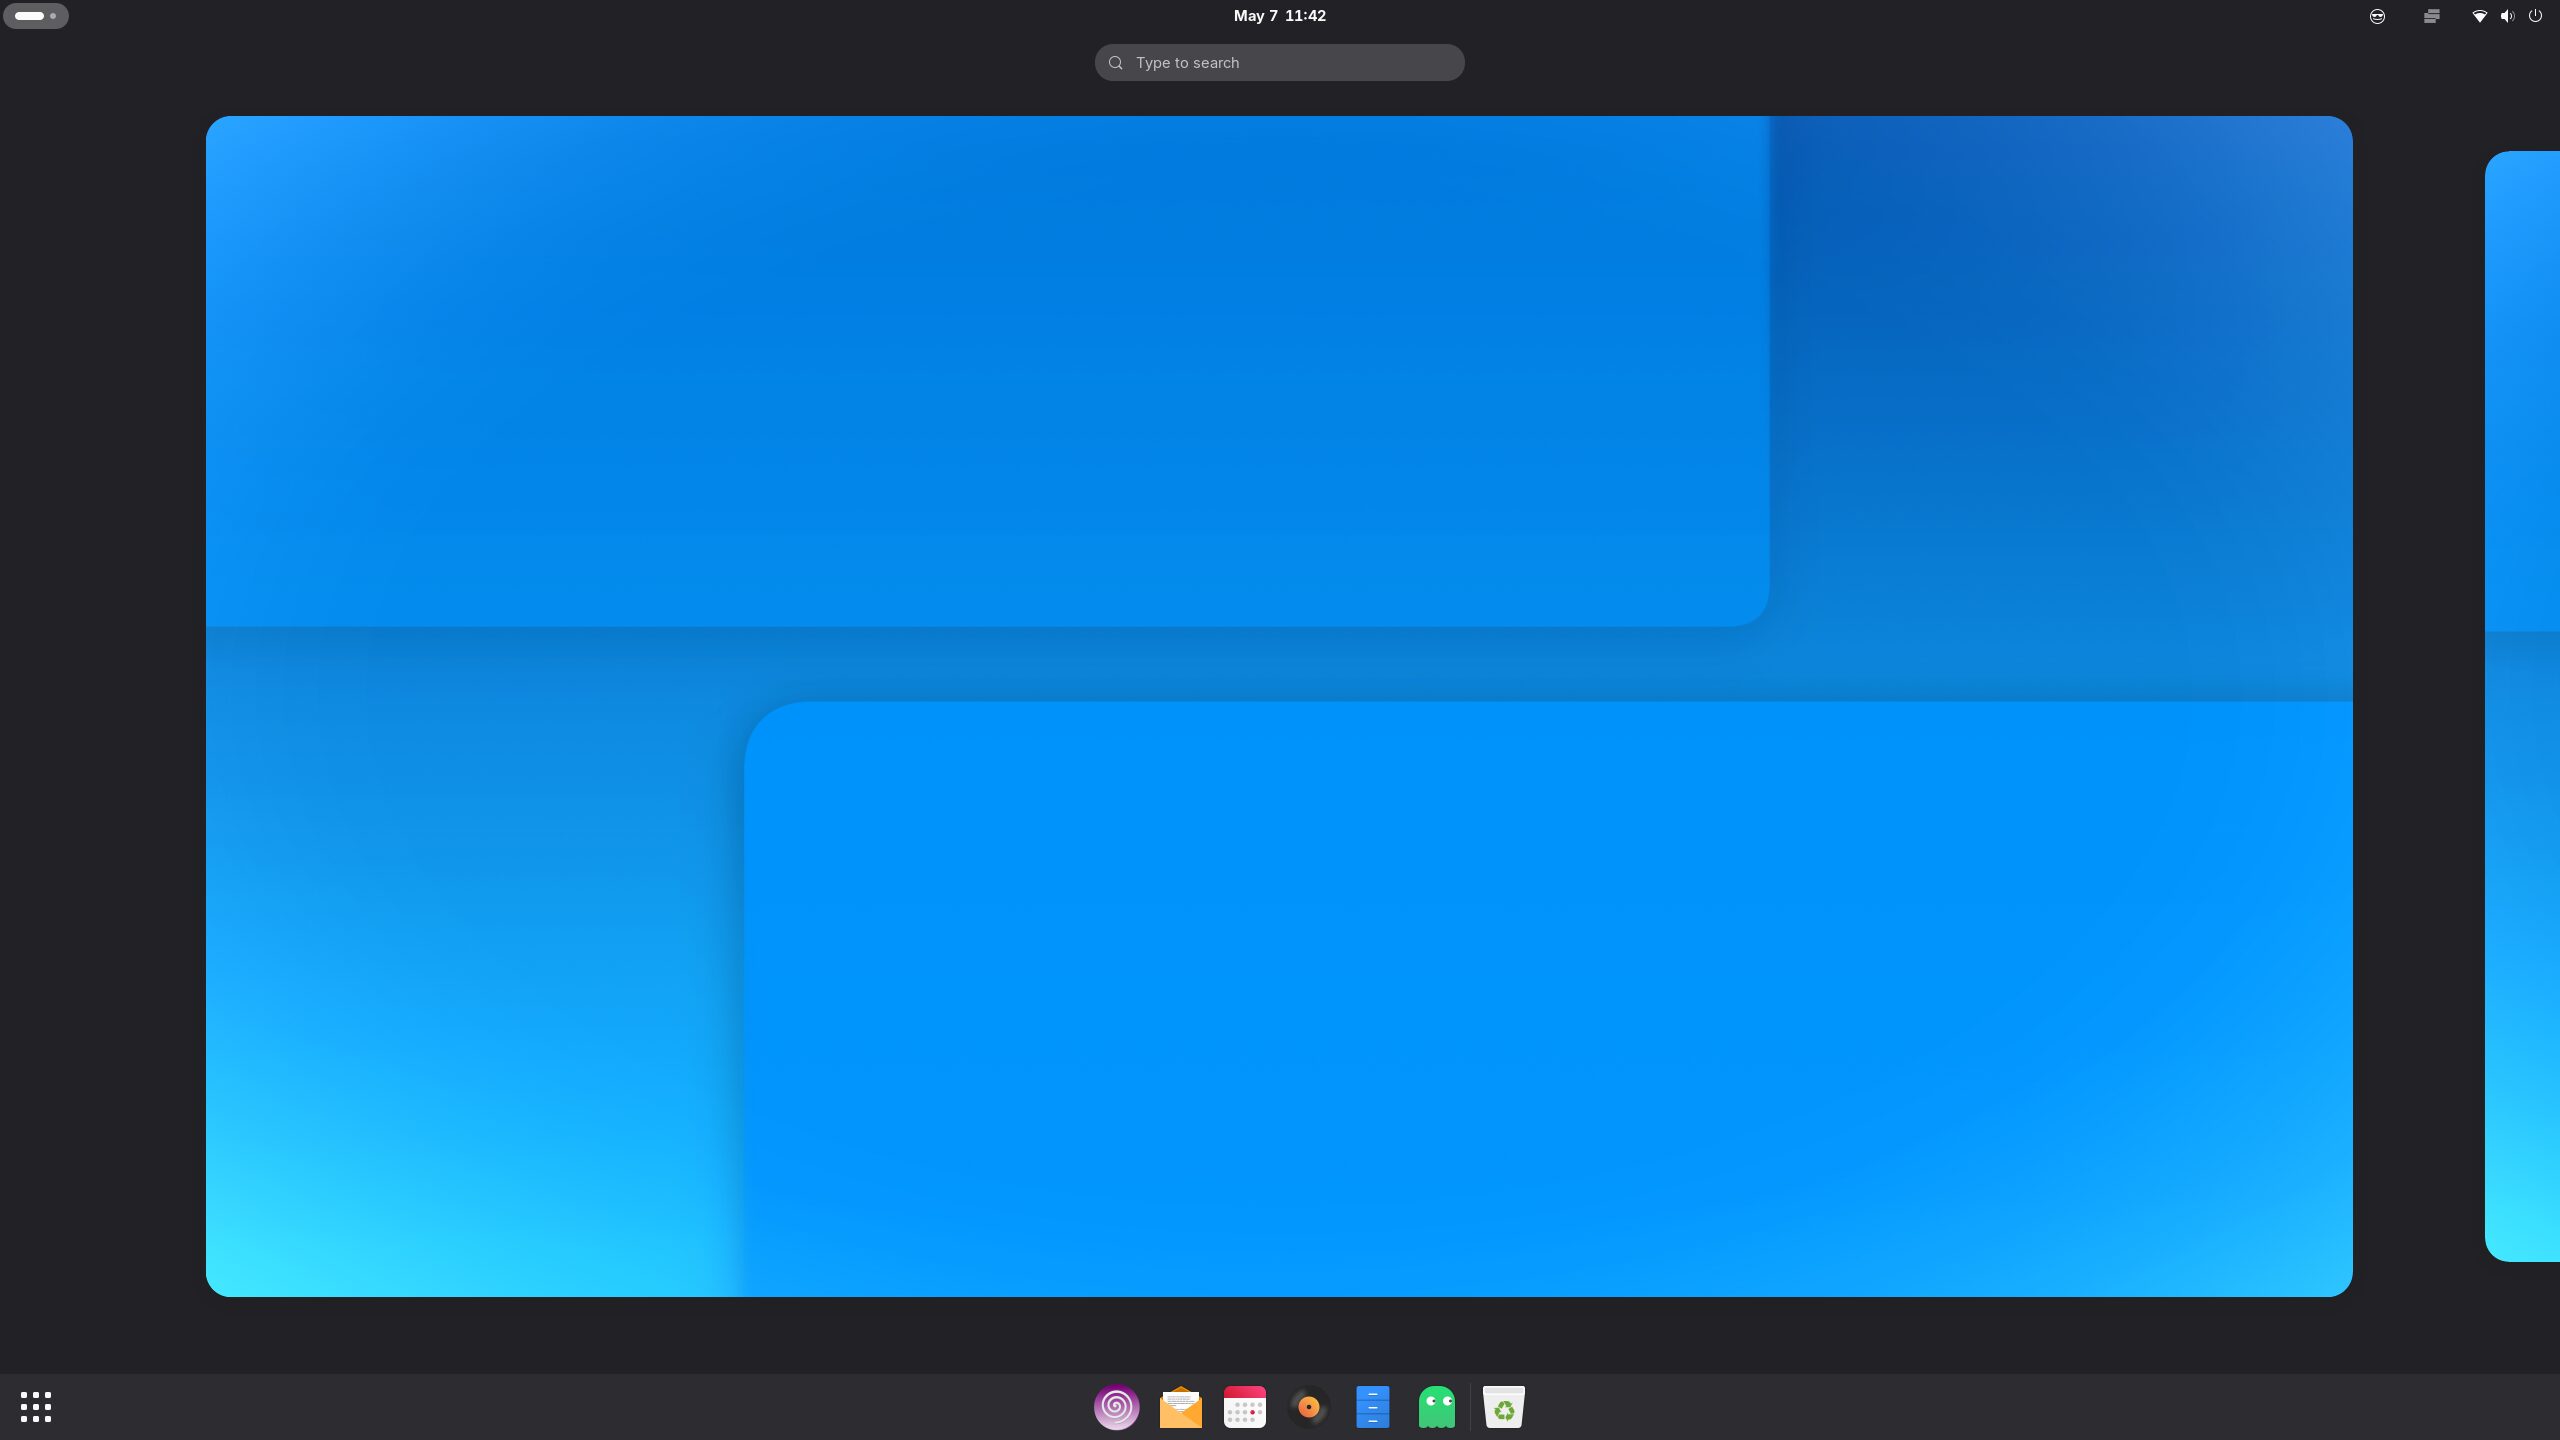
Task: Open the power button system menu
Action: (2535, 16)
